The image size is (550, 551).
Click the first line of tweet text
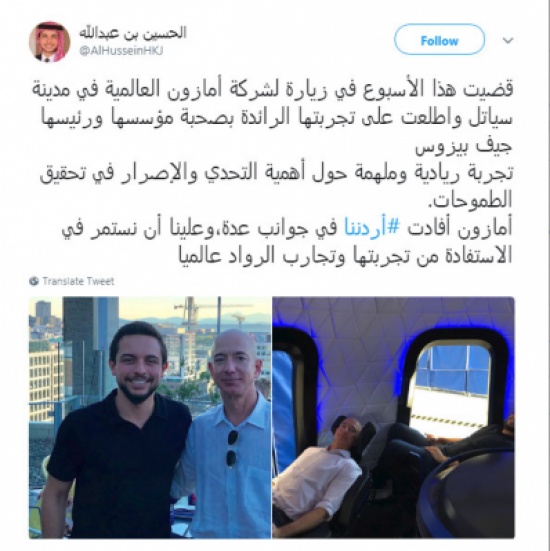273,89
